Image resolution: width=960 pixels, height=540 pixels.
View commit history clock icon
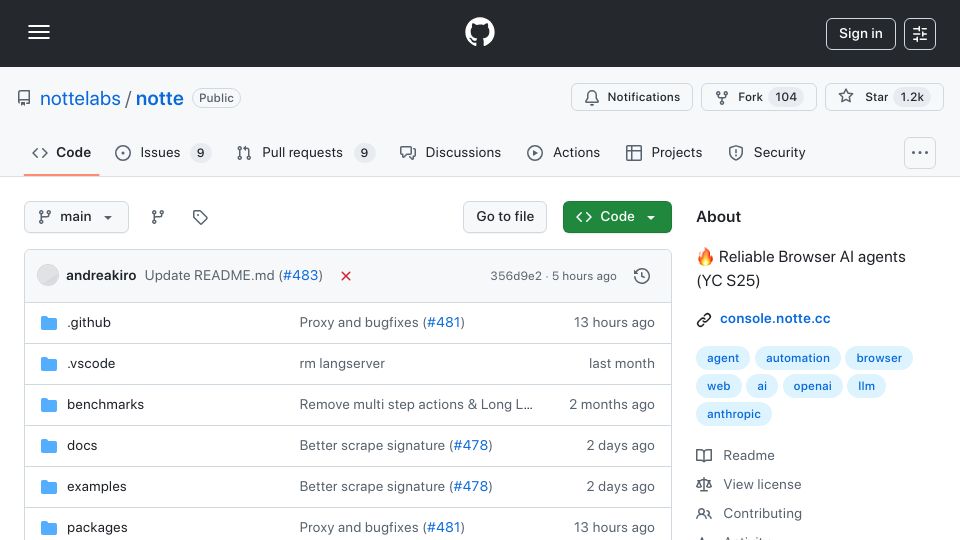642,276
